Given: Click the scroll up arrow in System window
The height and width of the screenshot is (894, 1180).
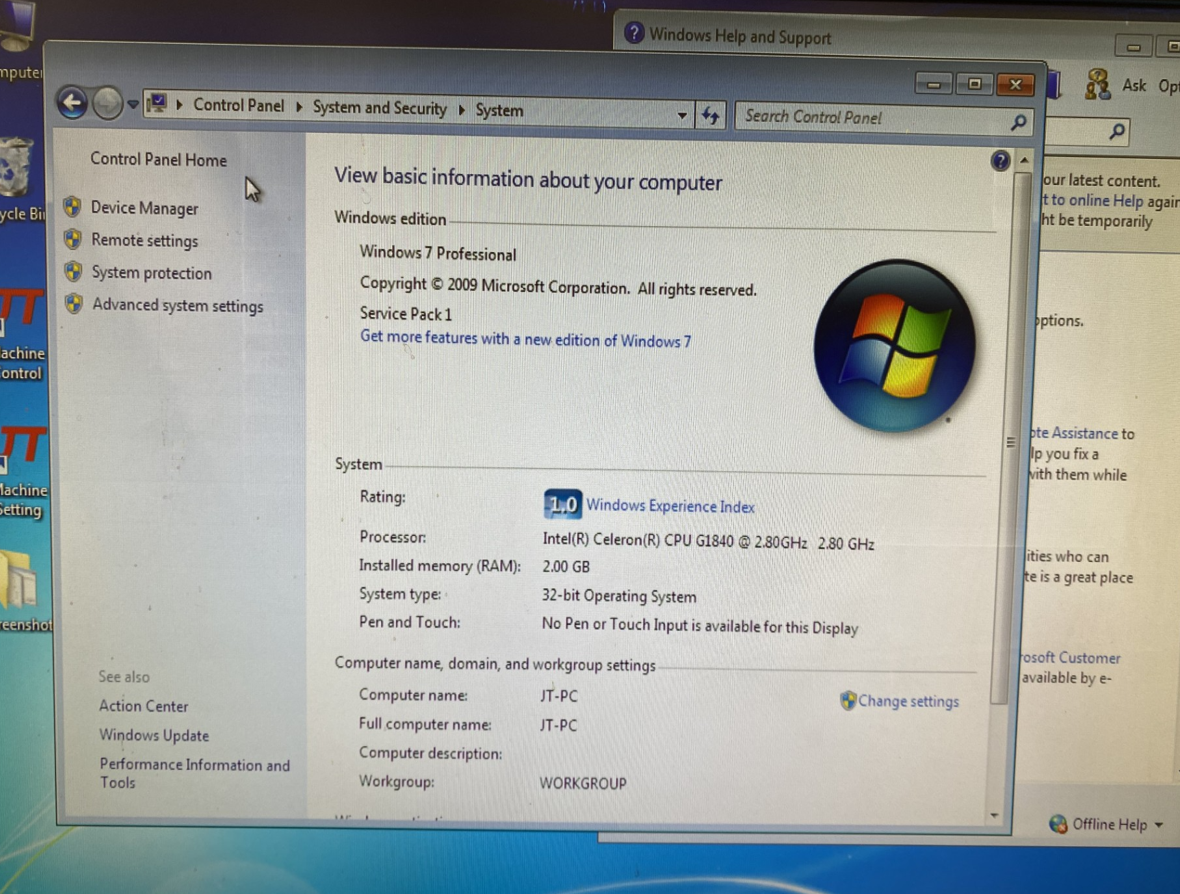Looking at the screenshot, I should (1024, 160).
